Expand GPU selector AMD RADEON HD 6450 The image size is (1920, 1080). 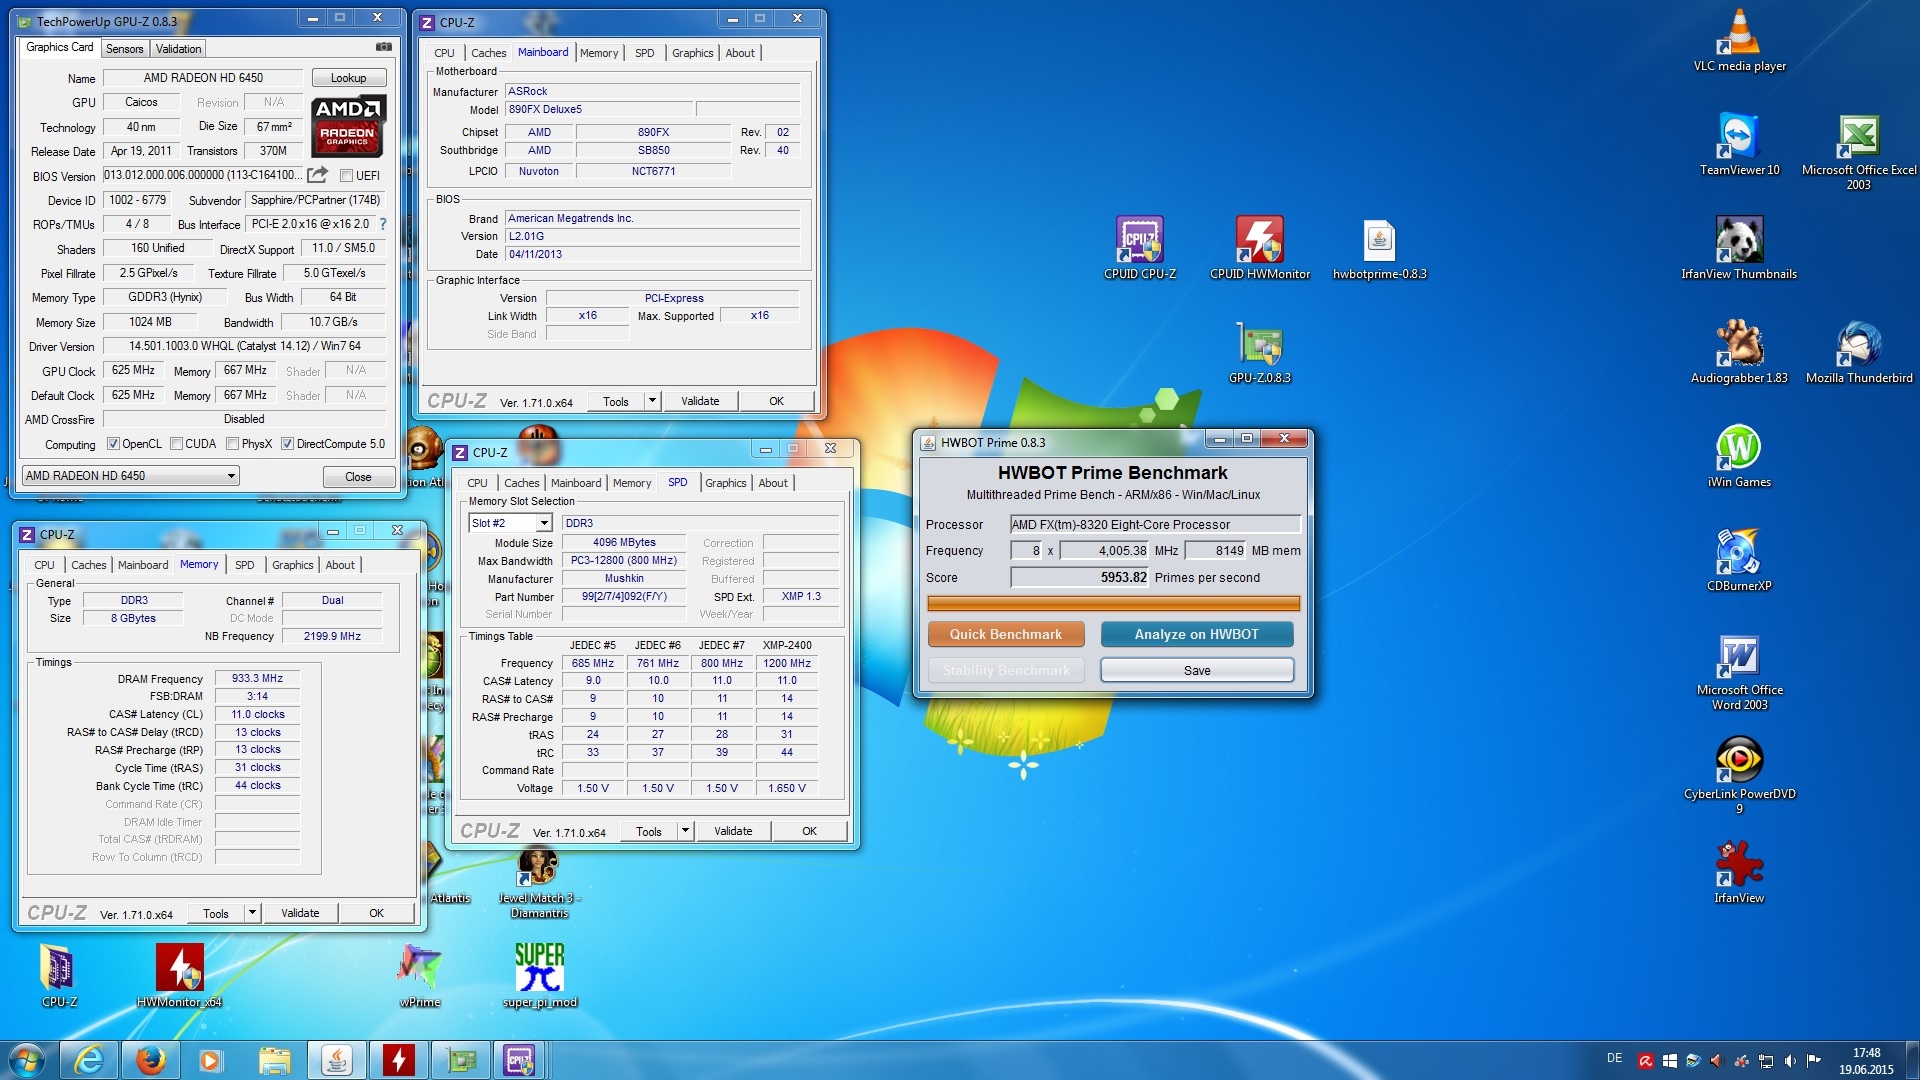(130, 476)
